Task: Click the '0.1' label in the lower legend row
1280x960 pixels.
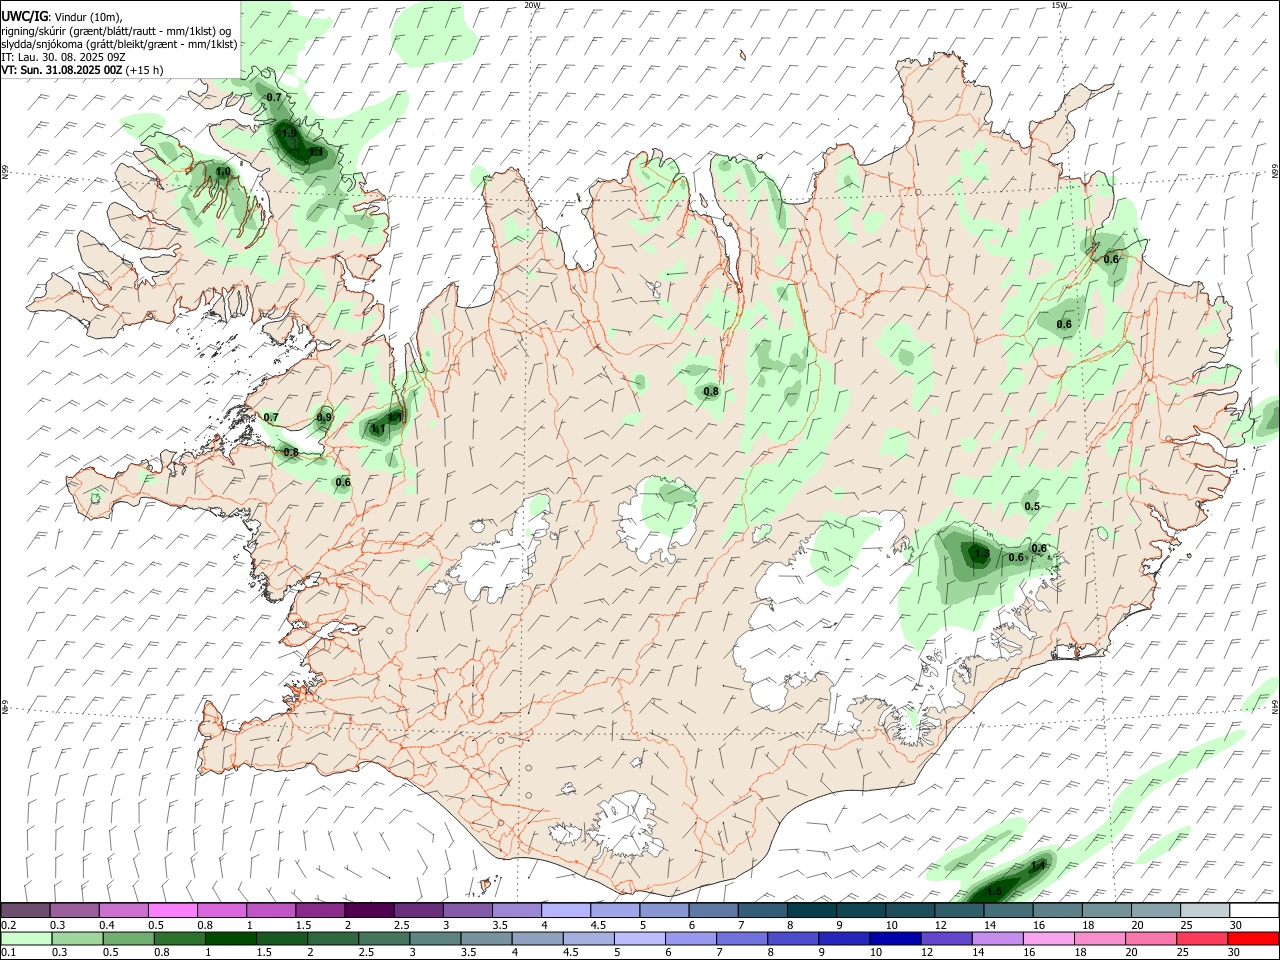Action: (9, 952)
